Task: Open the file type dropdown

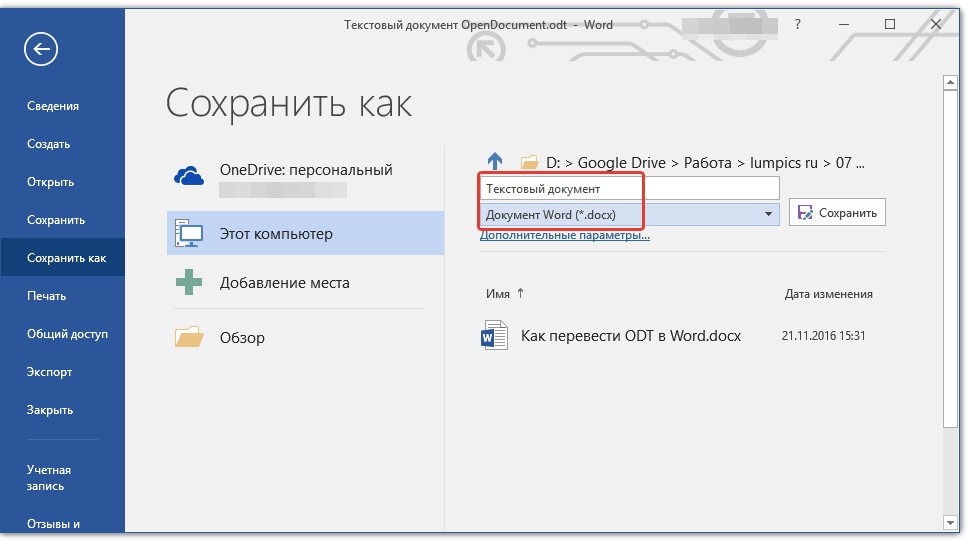Action: pos(630,214)
